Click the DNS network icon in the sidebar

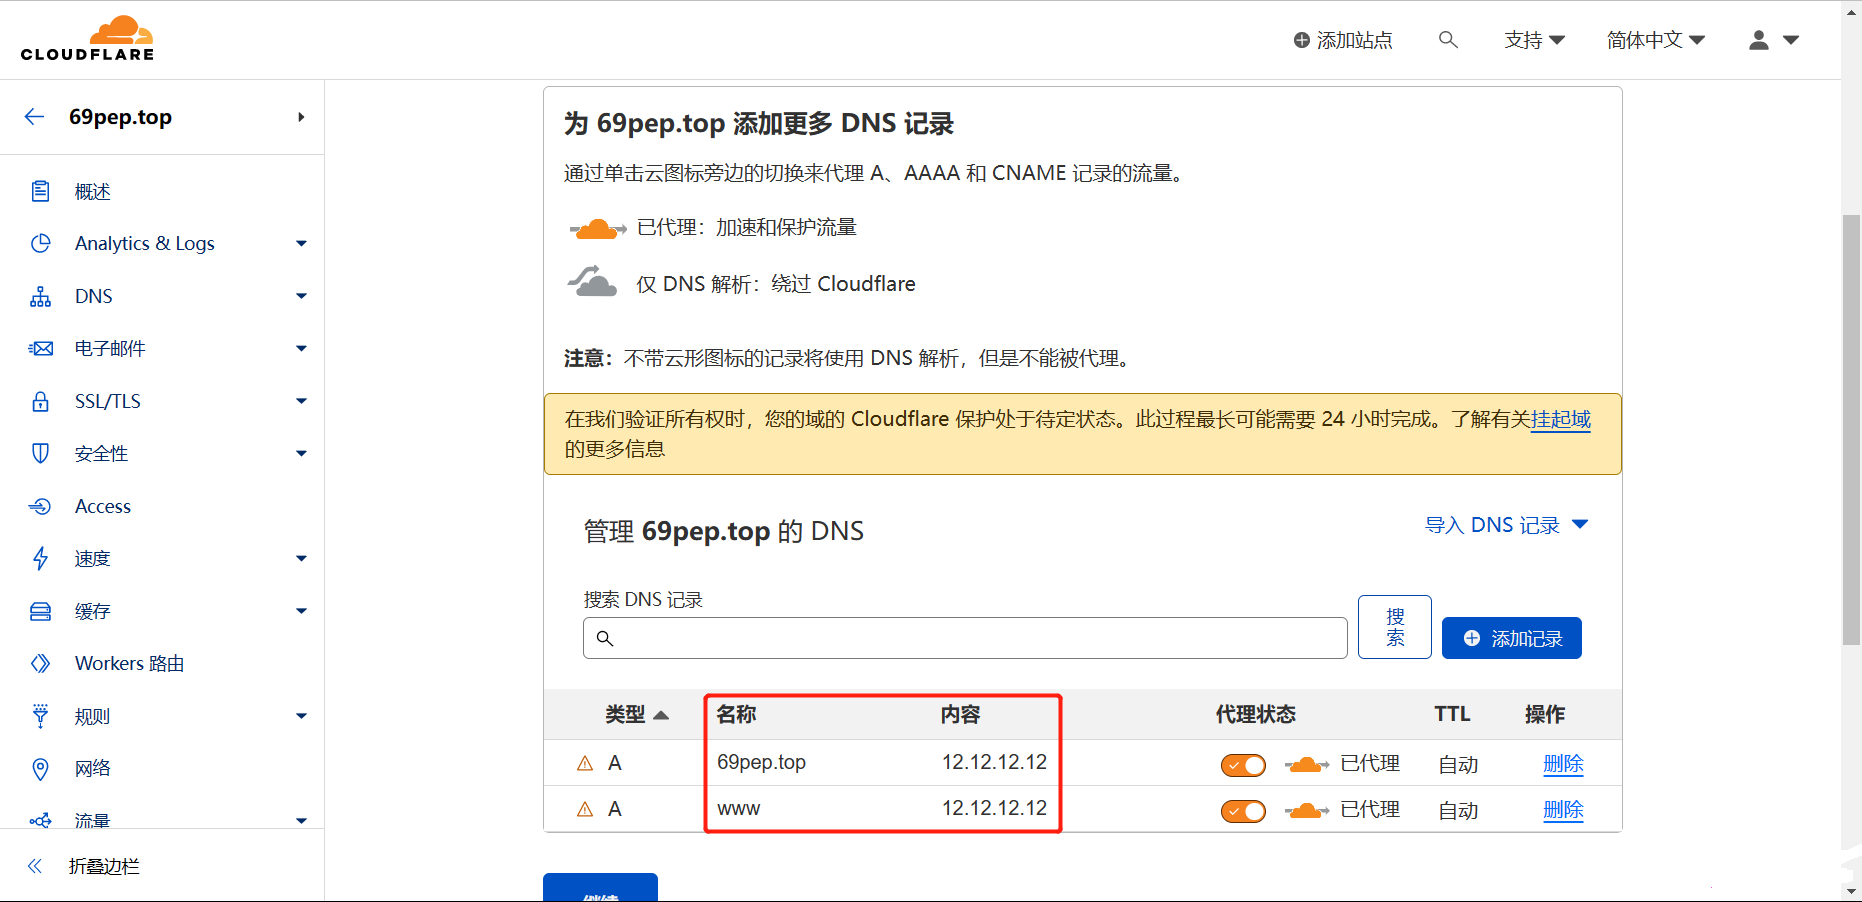pos(40,296)
